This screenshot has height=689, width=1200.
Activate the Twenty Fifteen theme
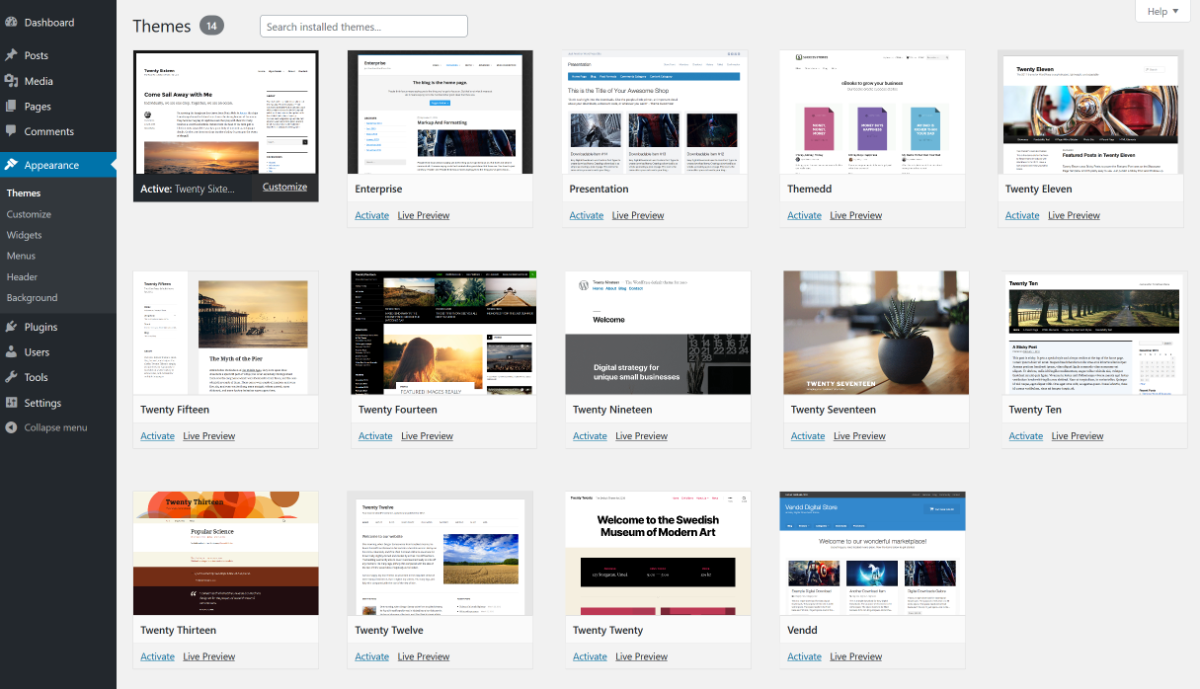pos(157,436)
